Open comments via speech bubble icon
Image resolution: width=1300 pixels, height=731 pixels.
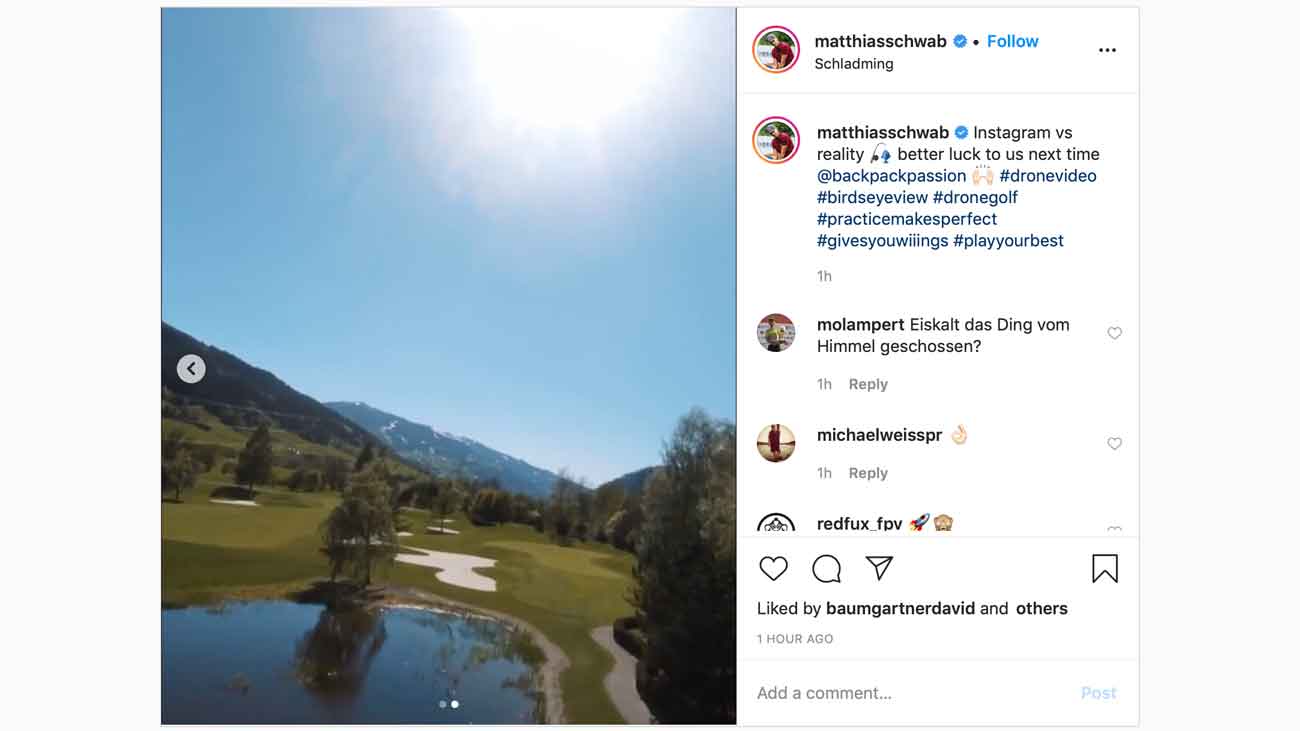point(826,569)
